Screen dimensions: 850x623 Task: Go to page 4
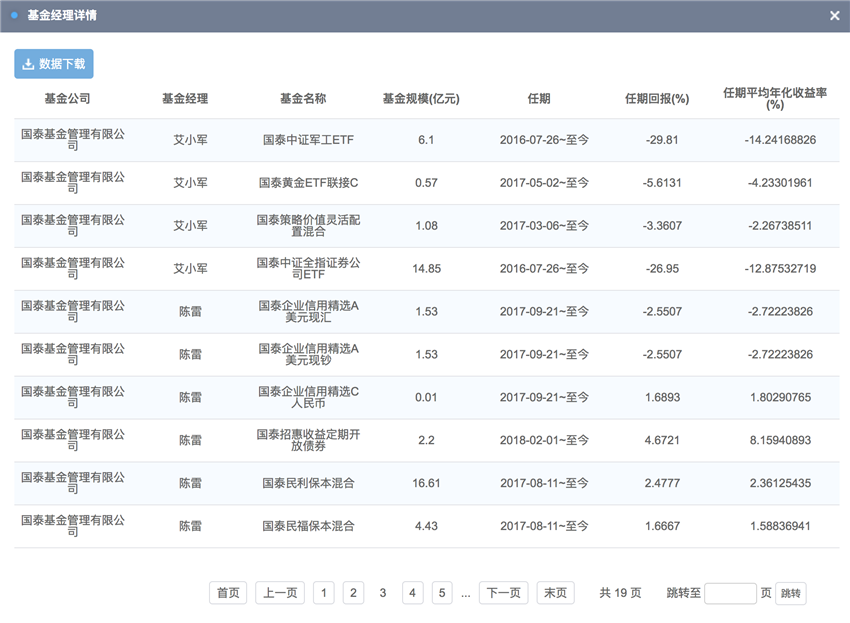coord(413,593)
